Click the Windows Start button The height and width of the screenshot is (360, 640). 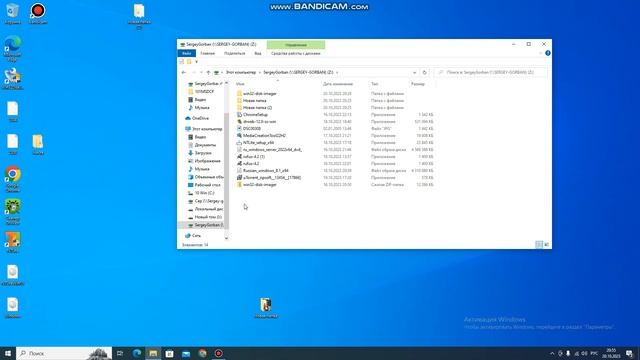pos(8,353)
